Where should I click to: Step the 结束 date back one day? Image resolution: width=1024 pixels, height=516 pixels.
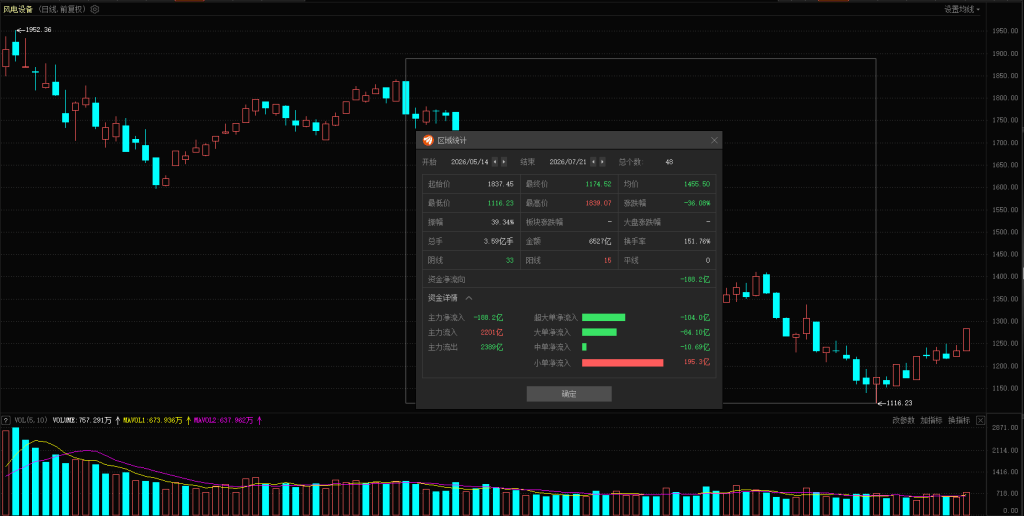tap(593, 162)
